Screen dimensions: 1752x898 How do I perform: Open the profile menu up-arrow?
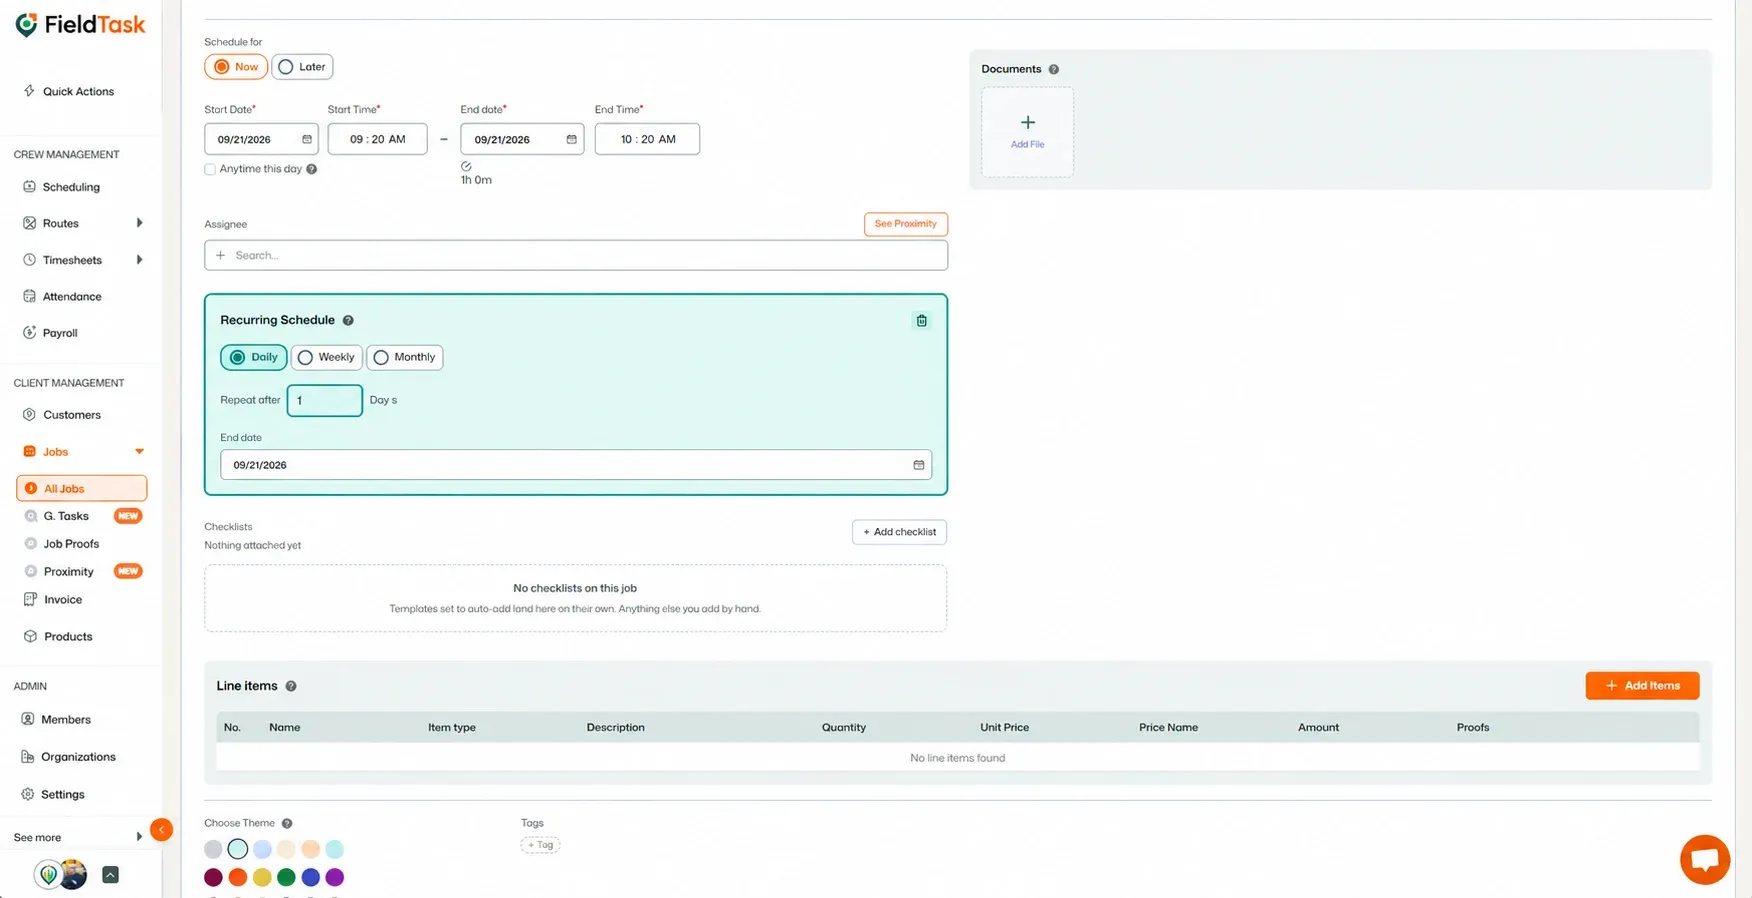[x=110, y=875]
